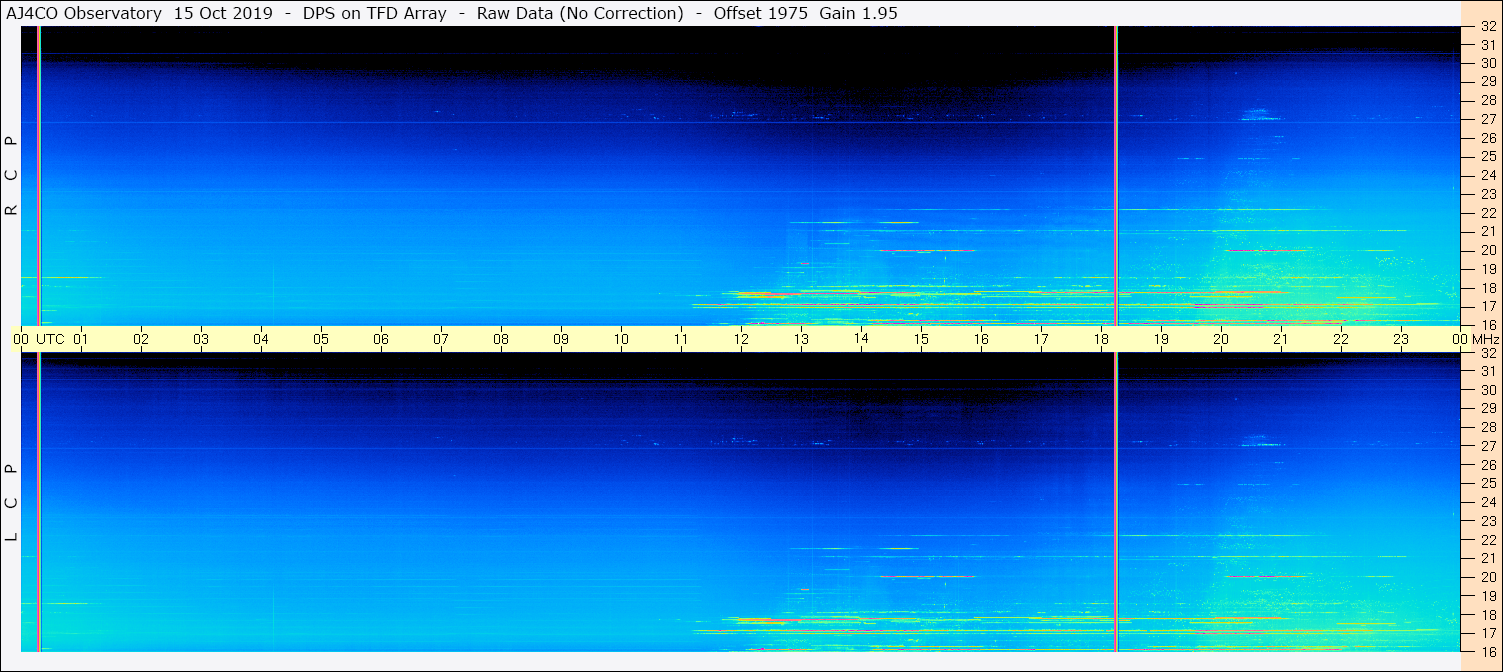The height and width of the screenshot is (672, 1503).
Task: Click the "Gain 1.95" value in the header
Action: [x=858, y=13]
